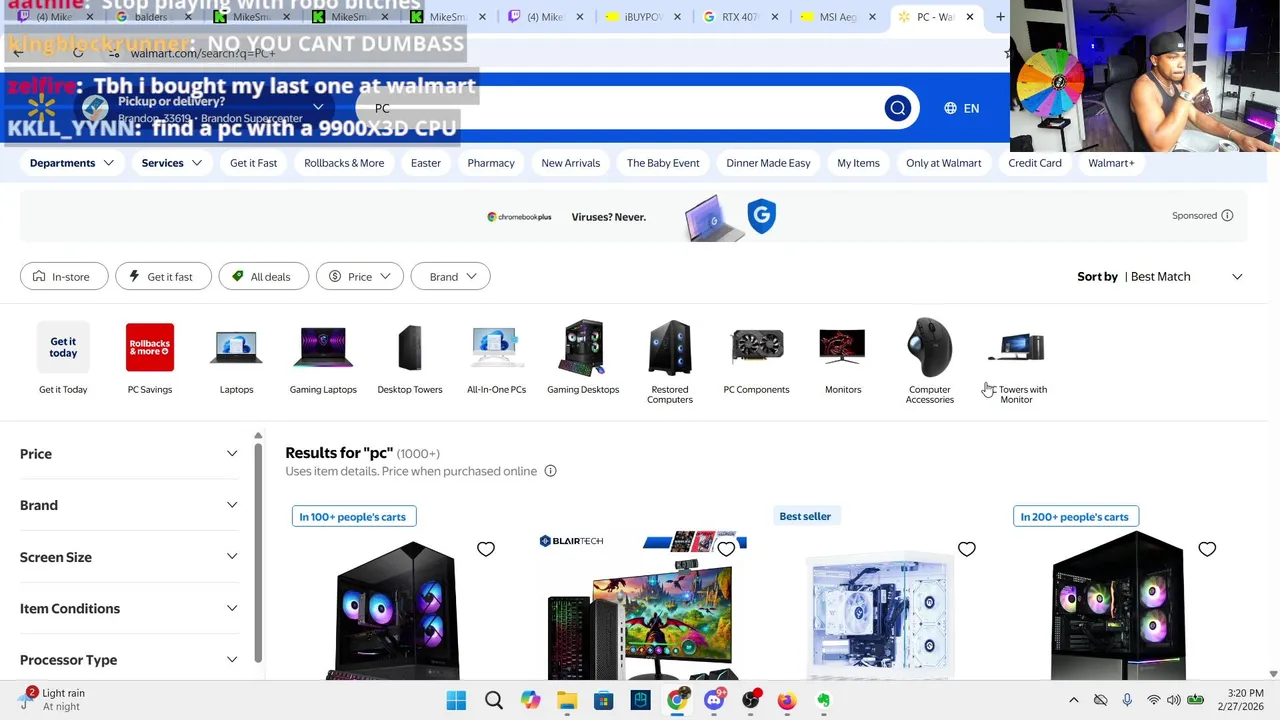
Task: Toggle the In-store filter chip
Action: (x=64, y=277)
